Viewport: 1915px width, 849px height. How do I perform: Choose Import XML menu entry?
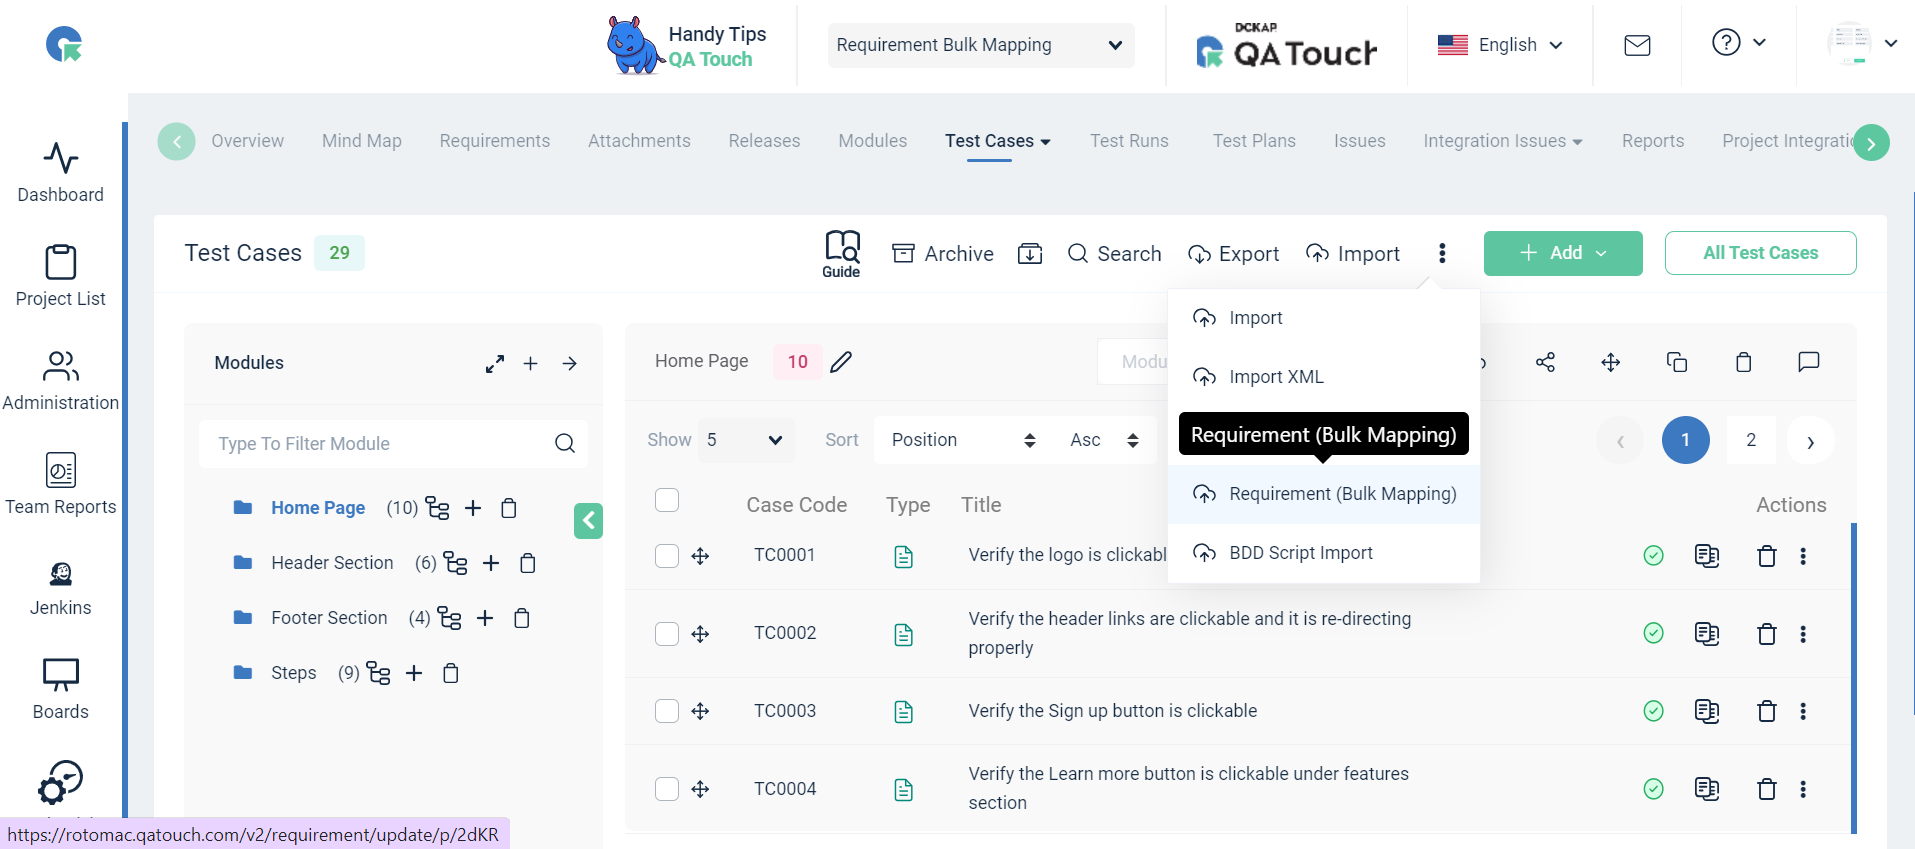tap(1324, 377)
